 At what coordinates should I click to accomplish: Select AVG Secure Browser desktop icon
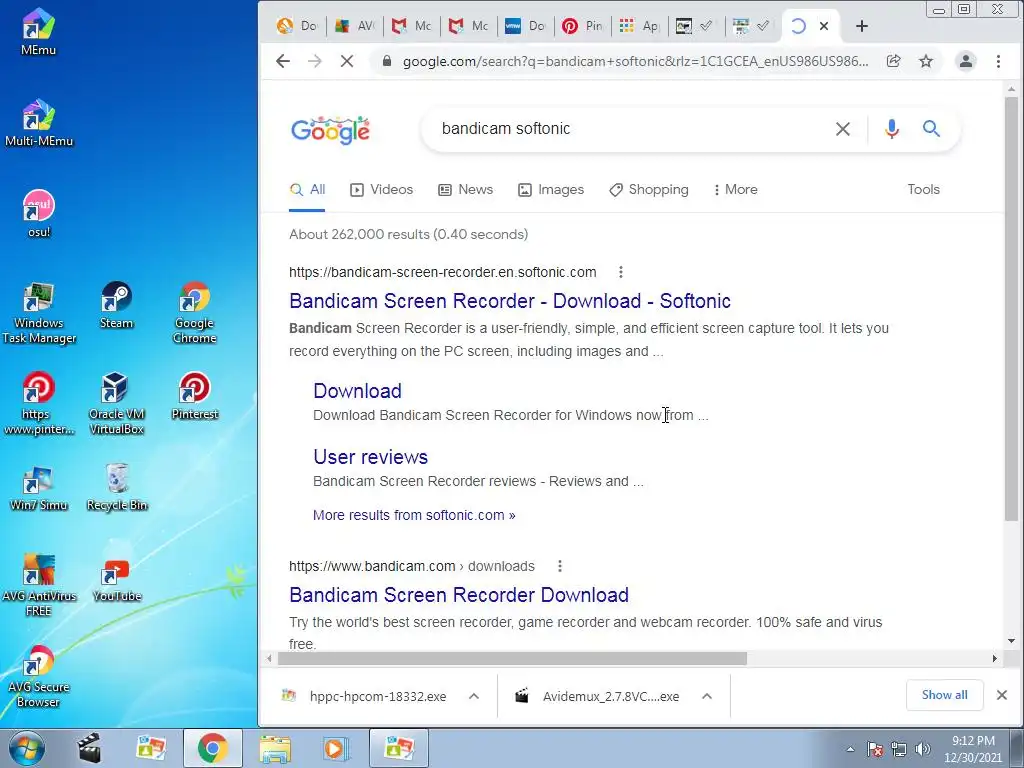(39, 677)
